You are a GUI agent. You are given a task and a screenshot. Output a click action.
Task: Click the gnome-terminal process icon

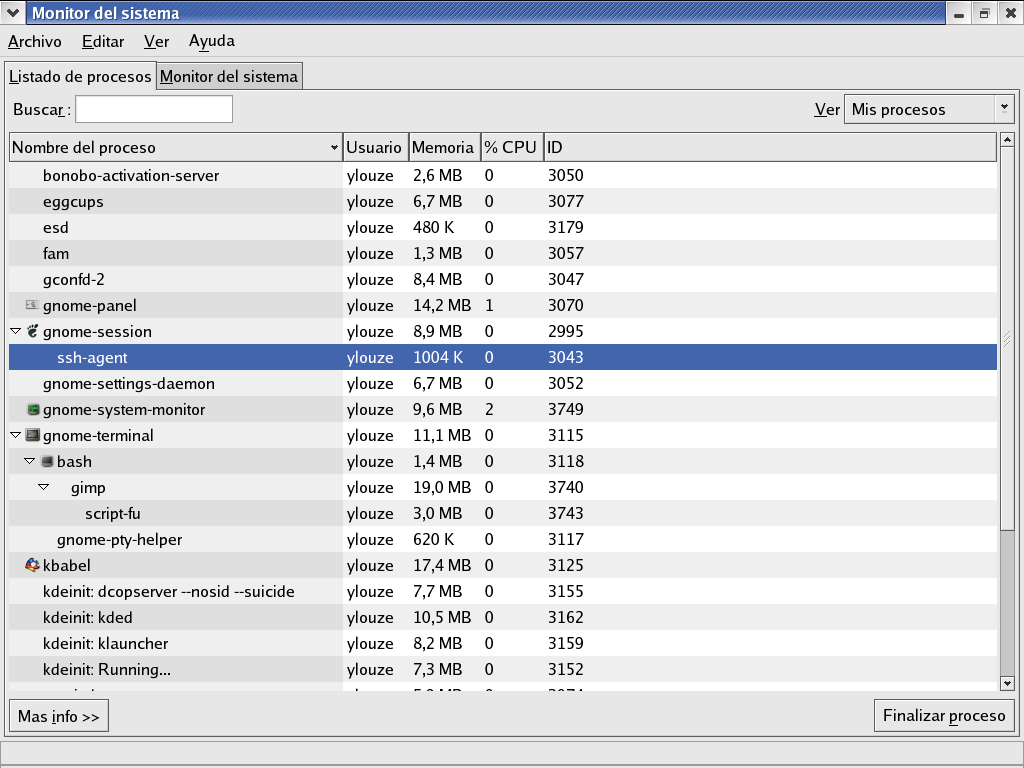tap(32, 435)
